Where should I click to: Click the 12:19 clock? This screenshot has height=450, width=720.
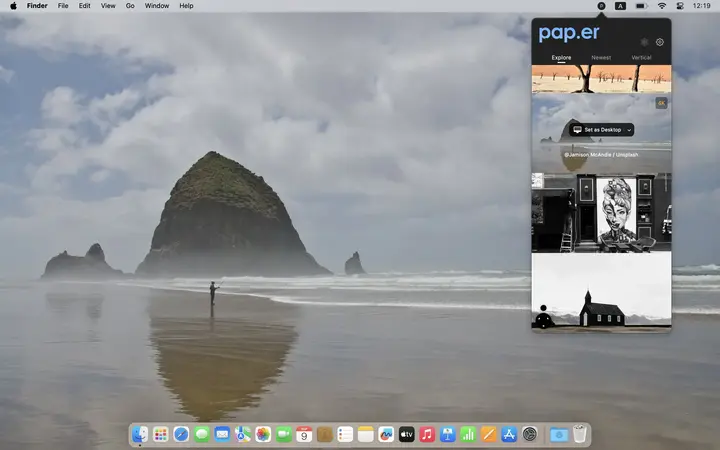click(701, 6)
